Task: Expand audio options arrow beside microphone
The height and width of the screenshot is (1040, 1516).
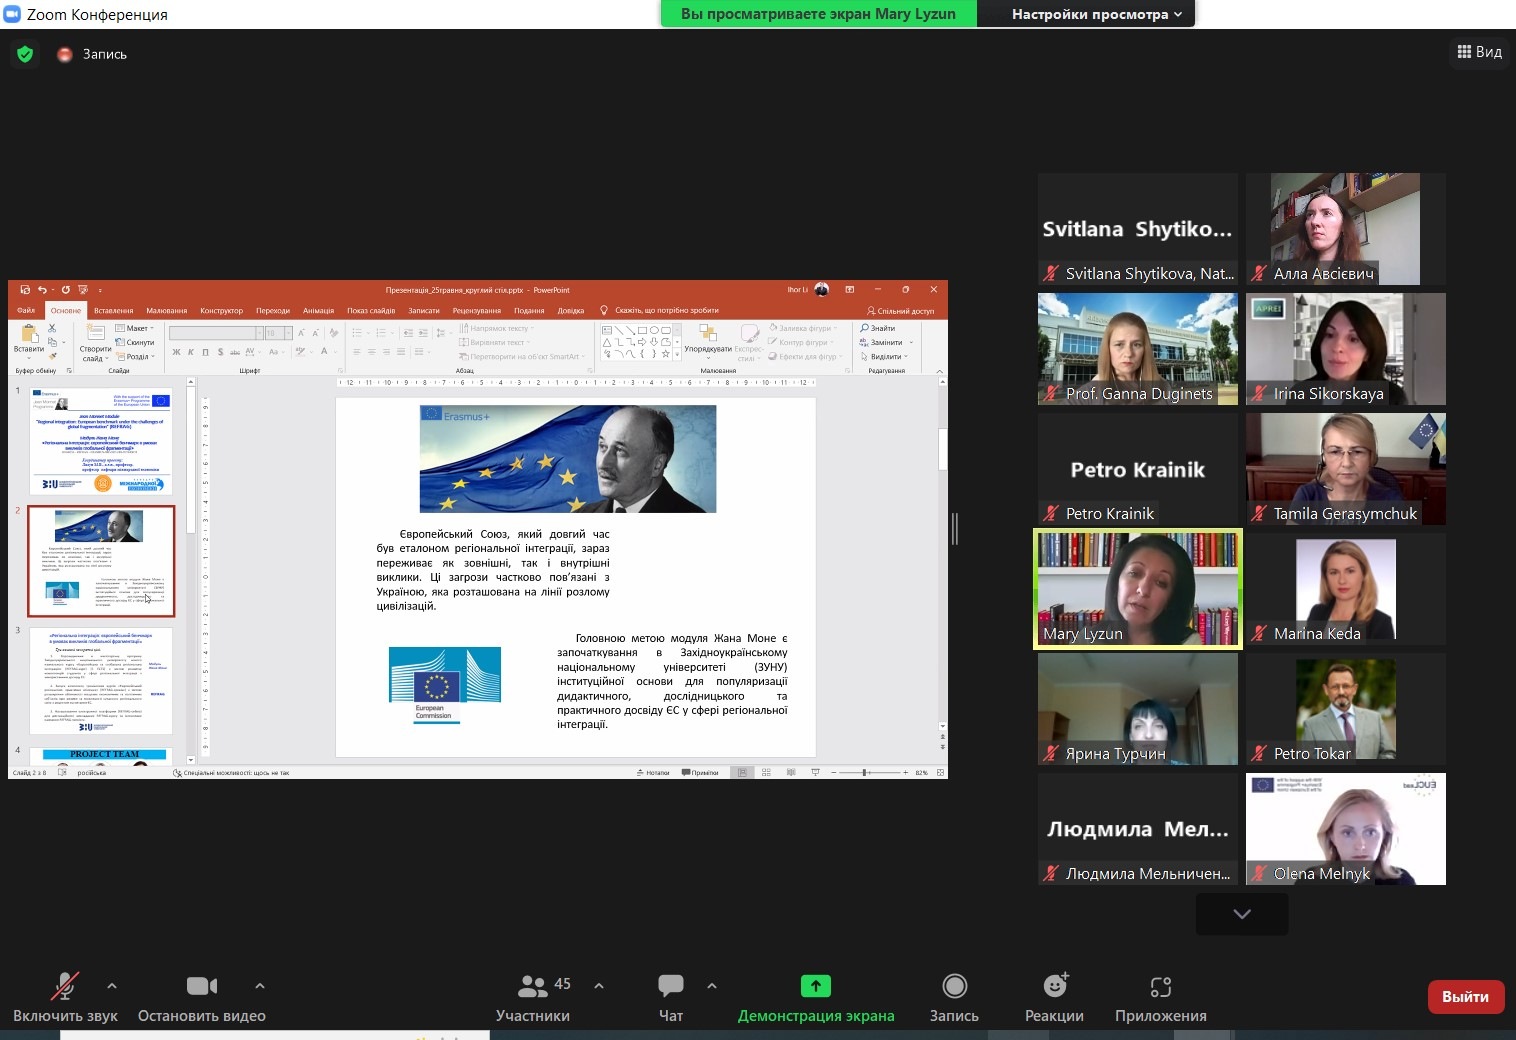Action: click(112, 986)
